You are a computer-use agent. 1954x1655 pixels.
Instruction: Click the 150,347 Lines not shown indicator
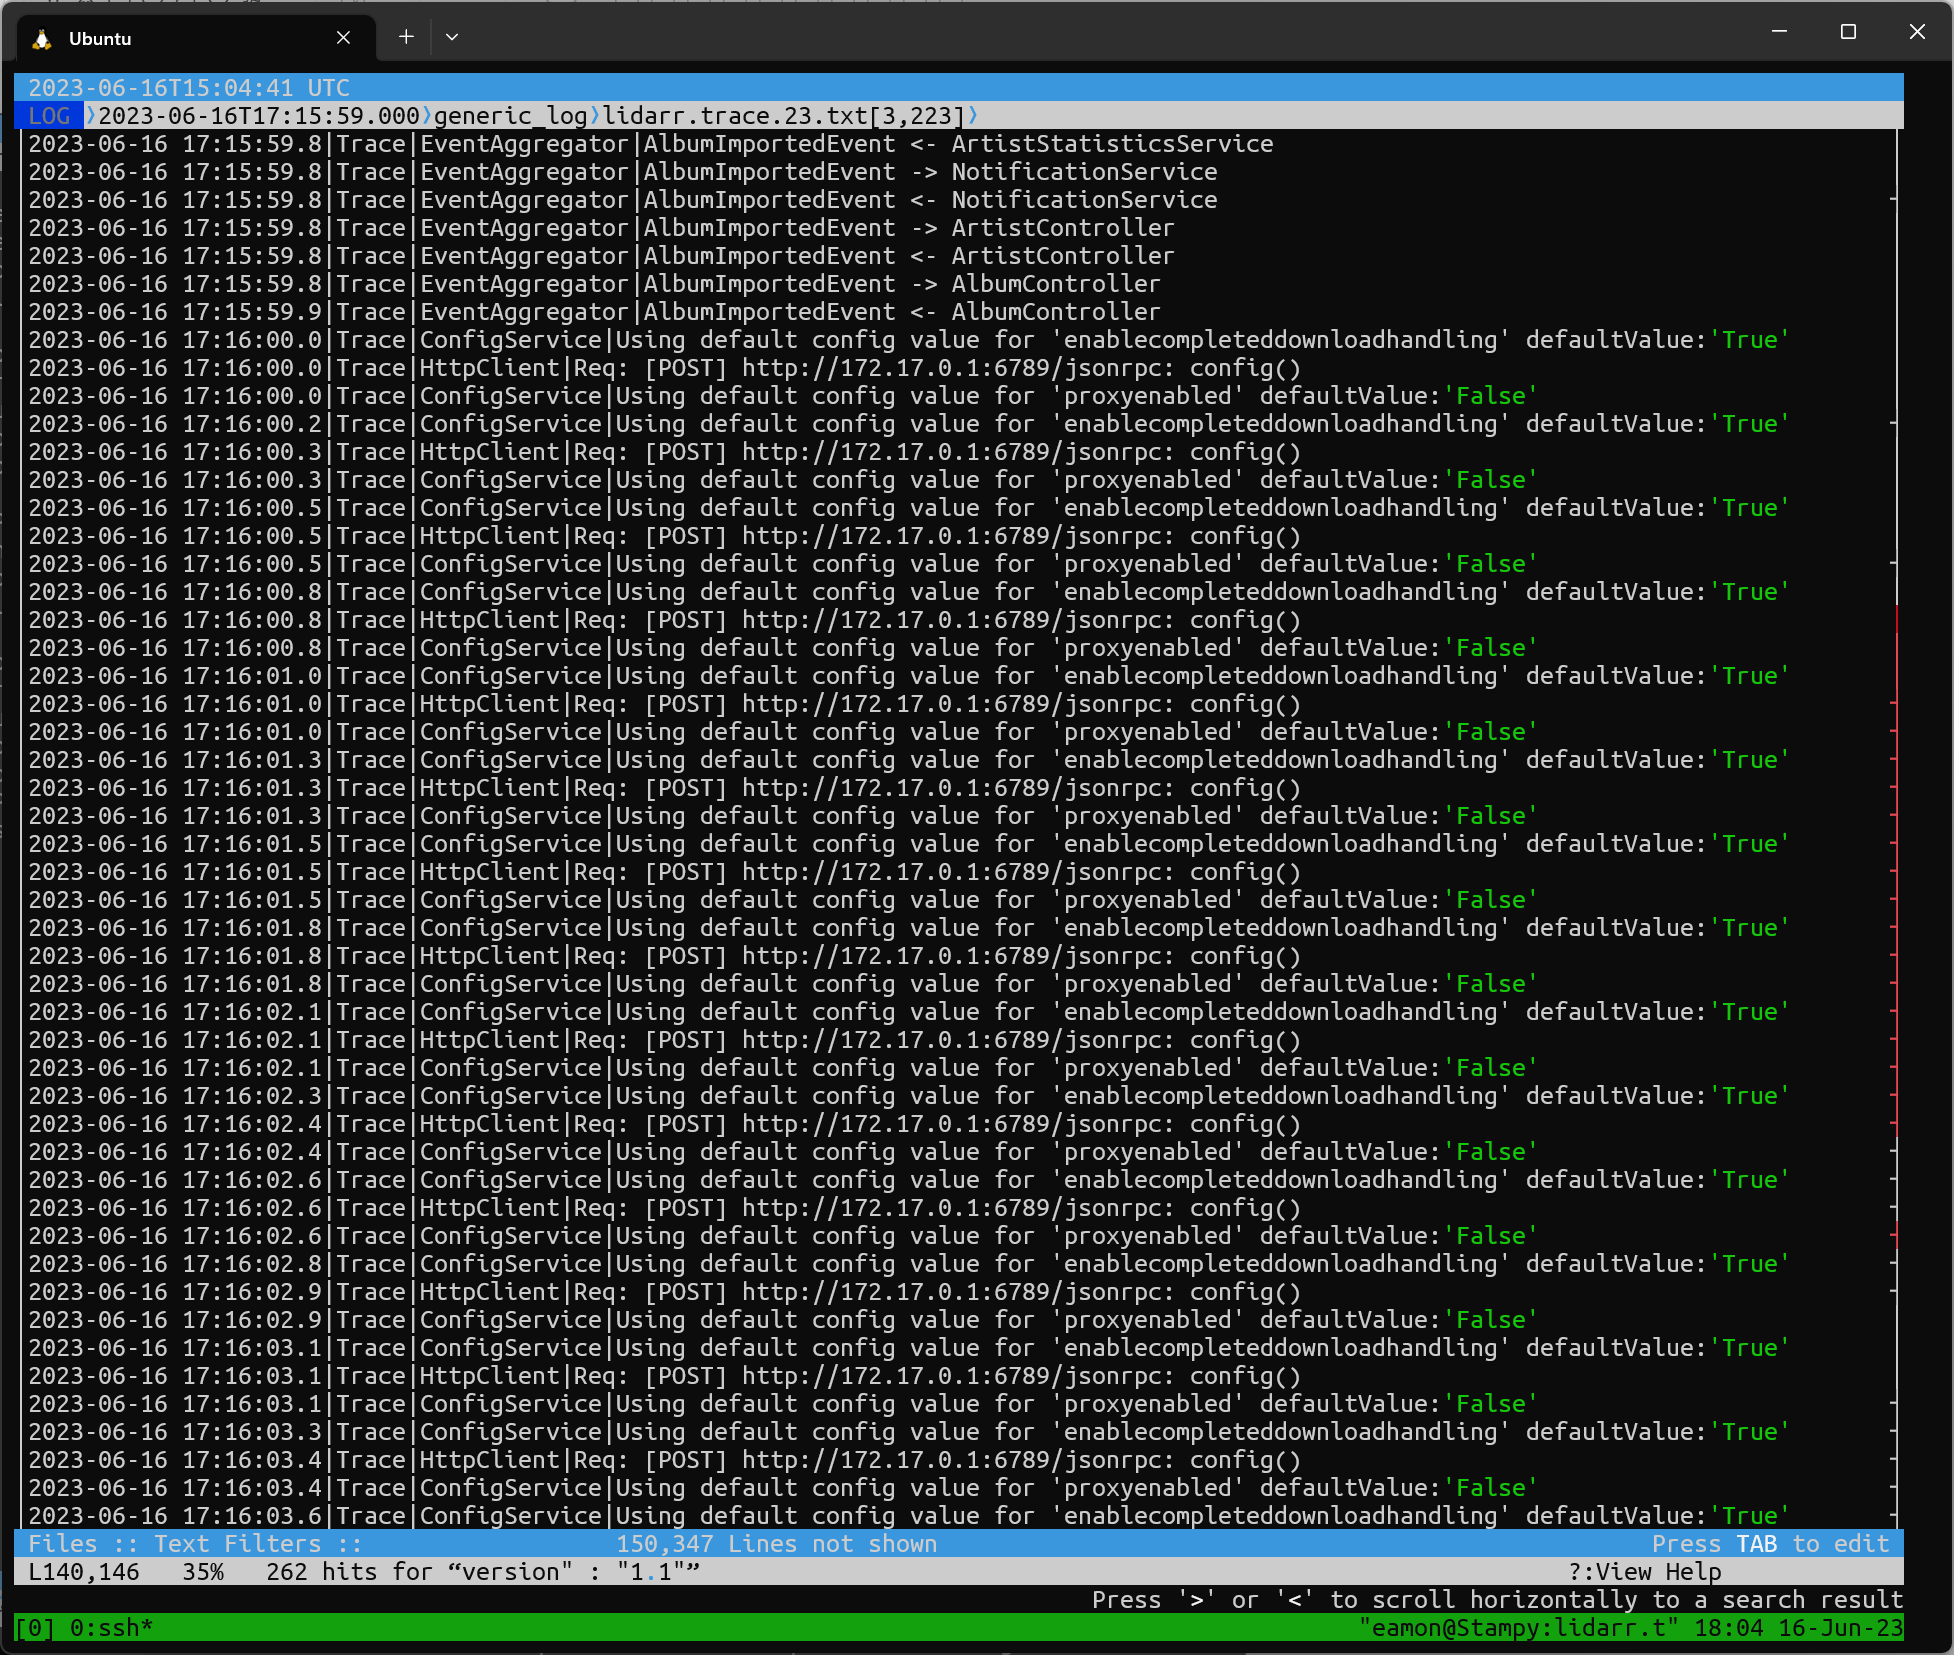tap(777, 1543)
